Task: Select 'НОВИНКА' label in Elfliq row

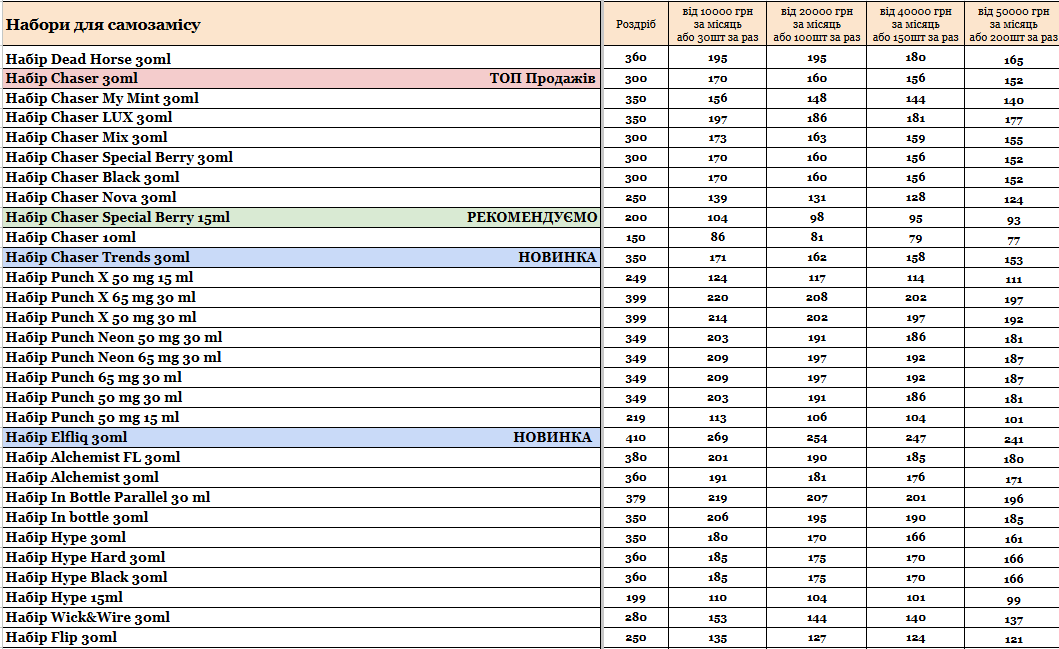Action: [552, 438]
